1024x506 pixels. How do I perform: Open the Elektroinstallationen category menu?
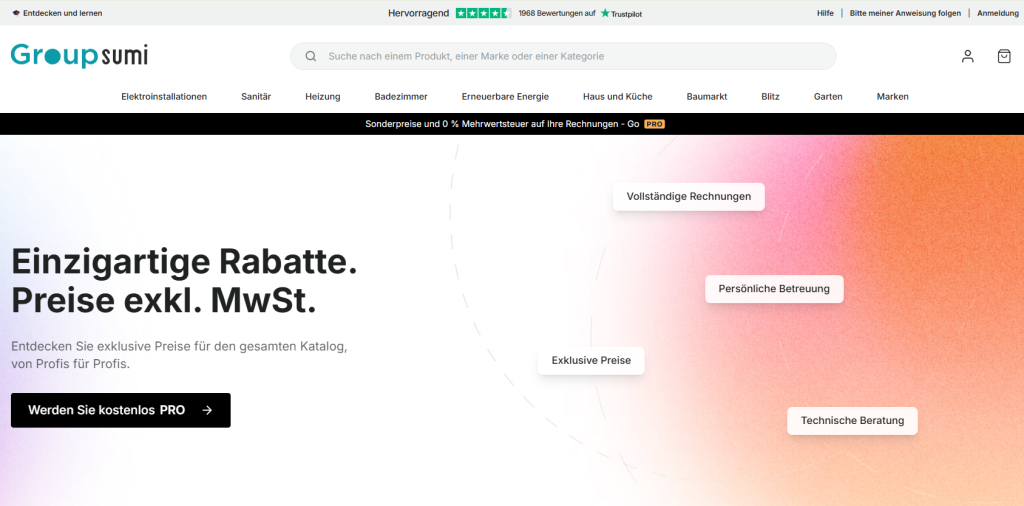164,96
